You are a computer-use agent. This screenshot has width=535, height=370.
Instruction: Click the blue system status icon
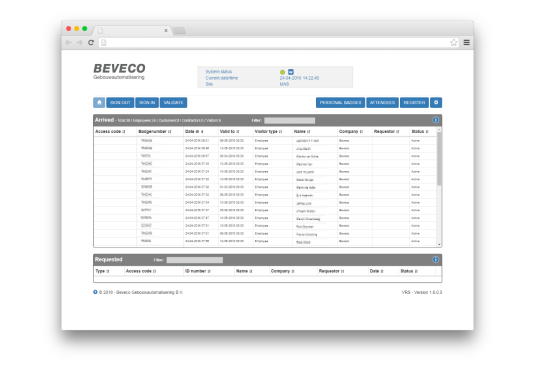[x=291, y=72]
